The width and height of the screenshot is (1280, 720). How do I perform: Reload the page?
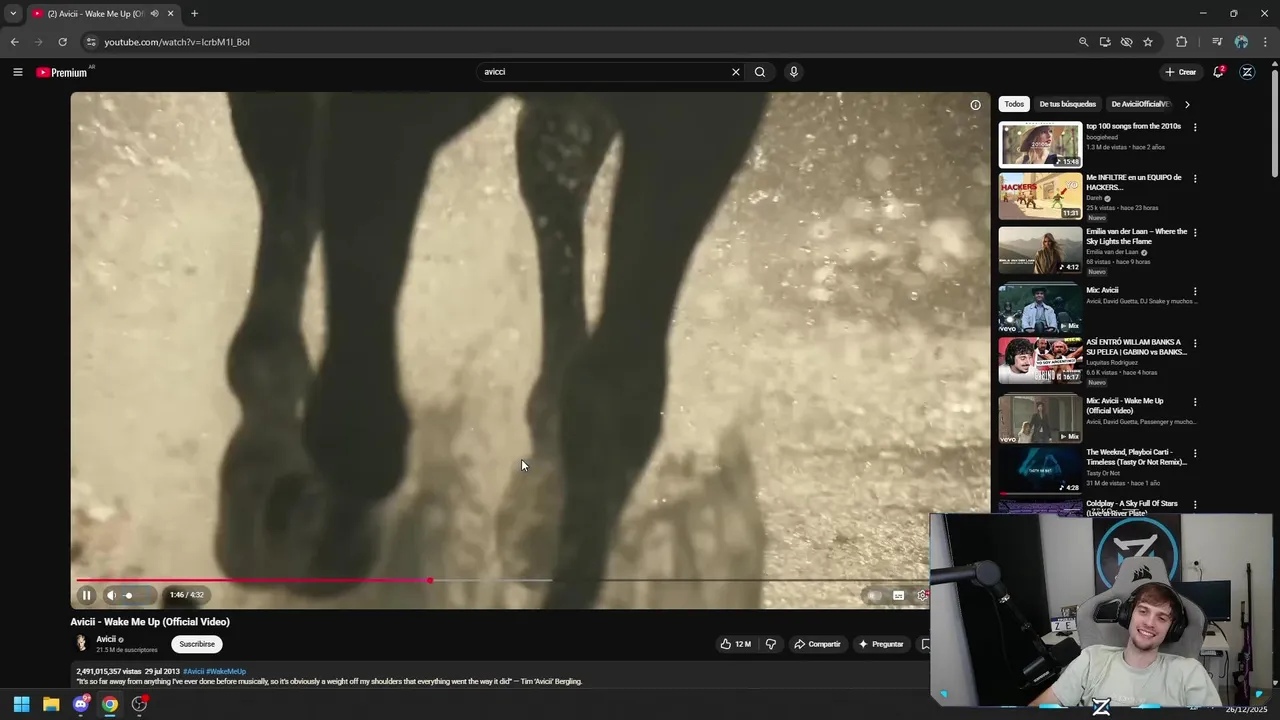[x=62, y=42]
